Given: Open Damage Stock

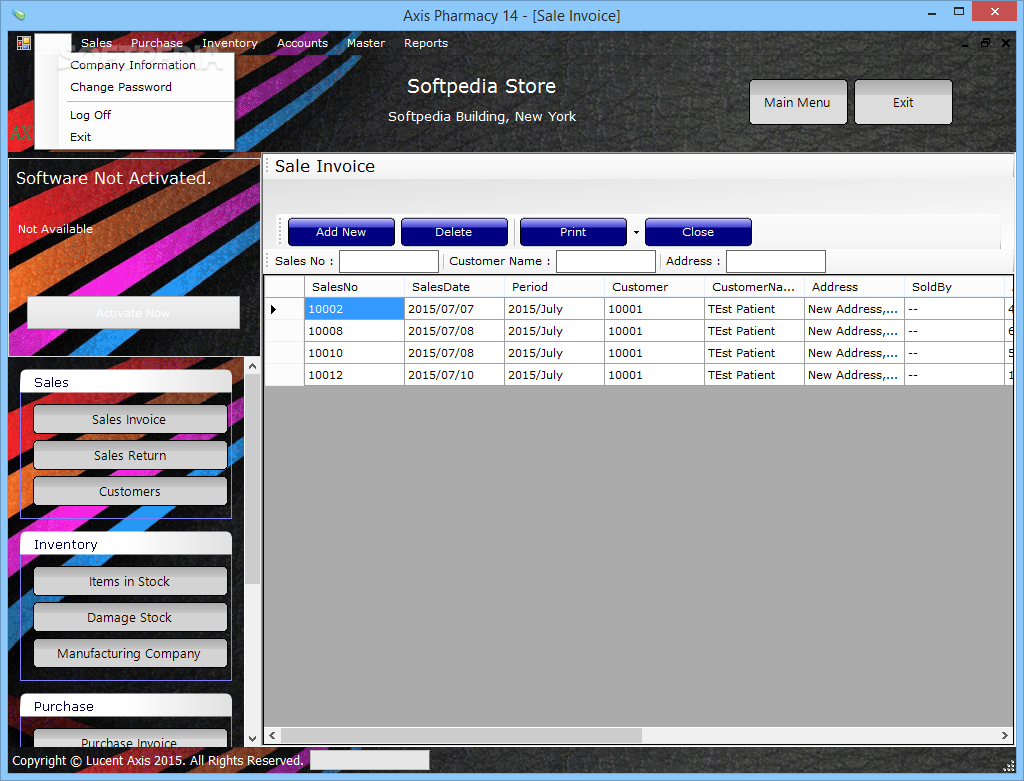Looking at the screenshot, I should coord(130,618).
